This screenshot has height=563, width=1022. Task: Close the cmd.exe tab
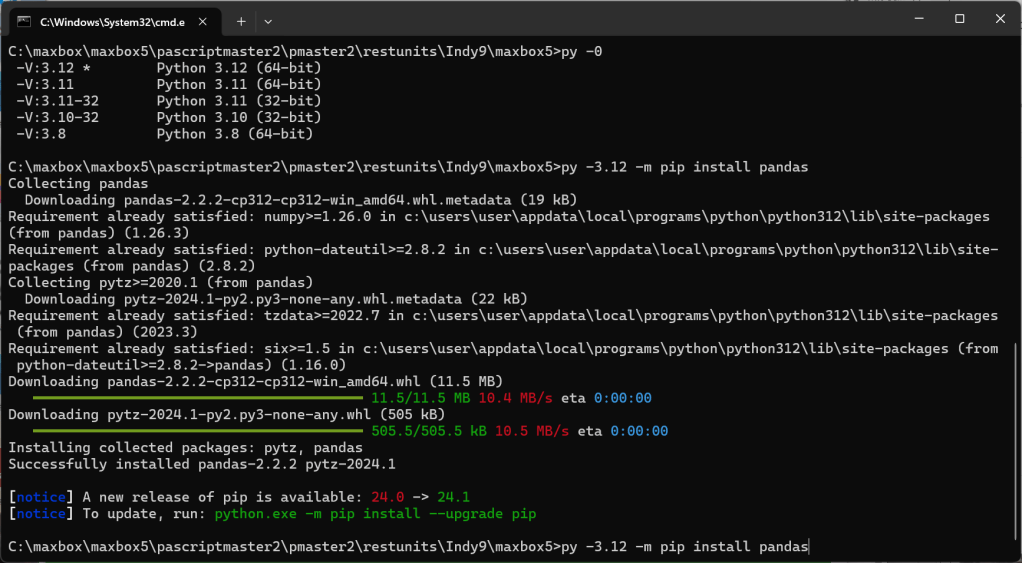click(204, 21)
